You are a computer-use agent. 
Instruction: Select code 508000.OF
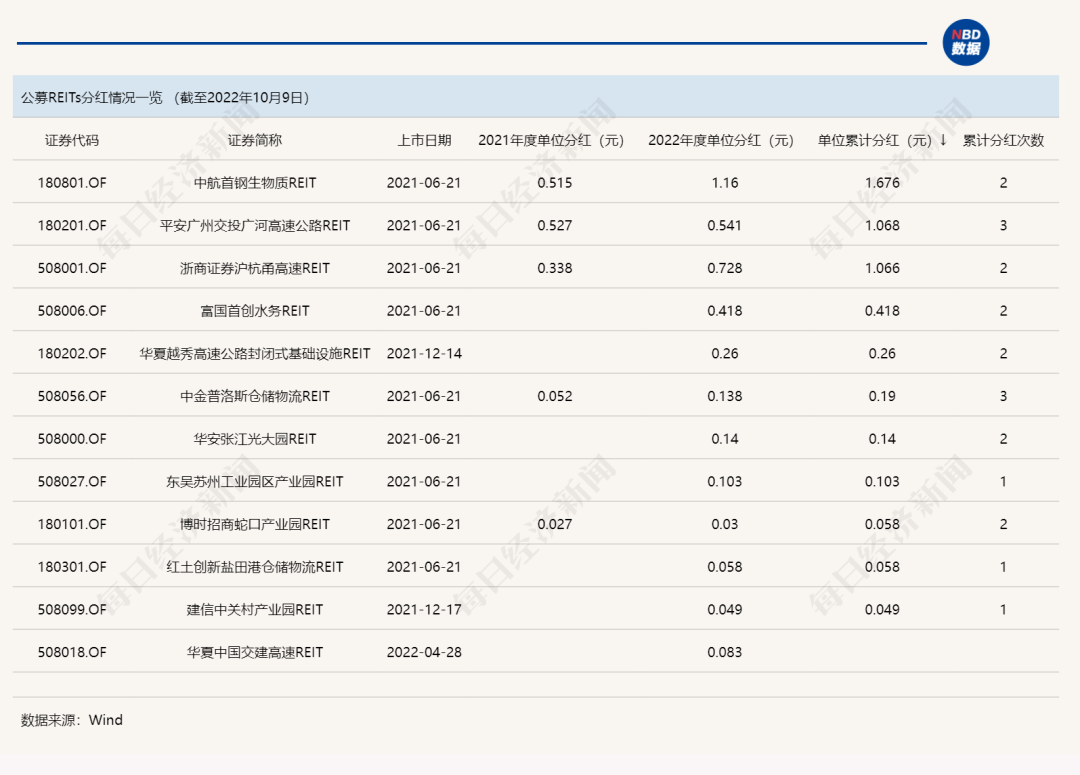(72, 440)
